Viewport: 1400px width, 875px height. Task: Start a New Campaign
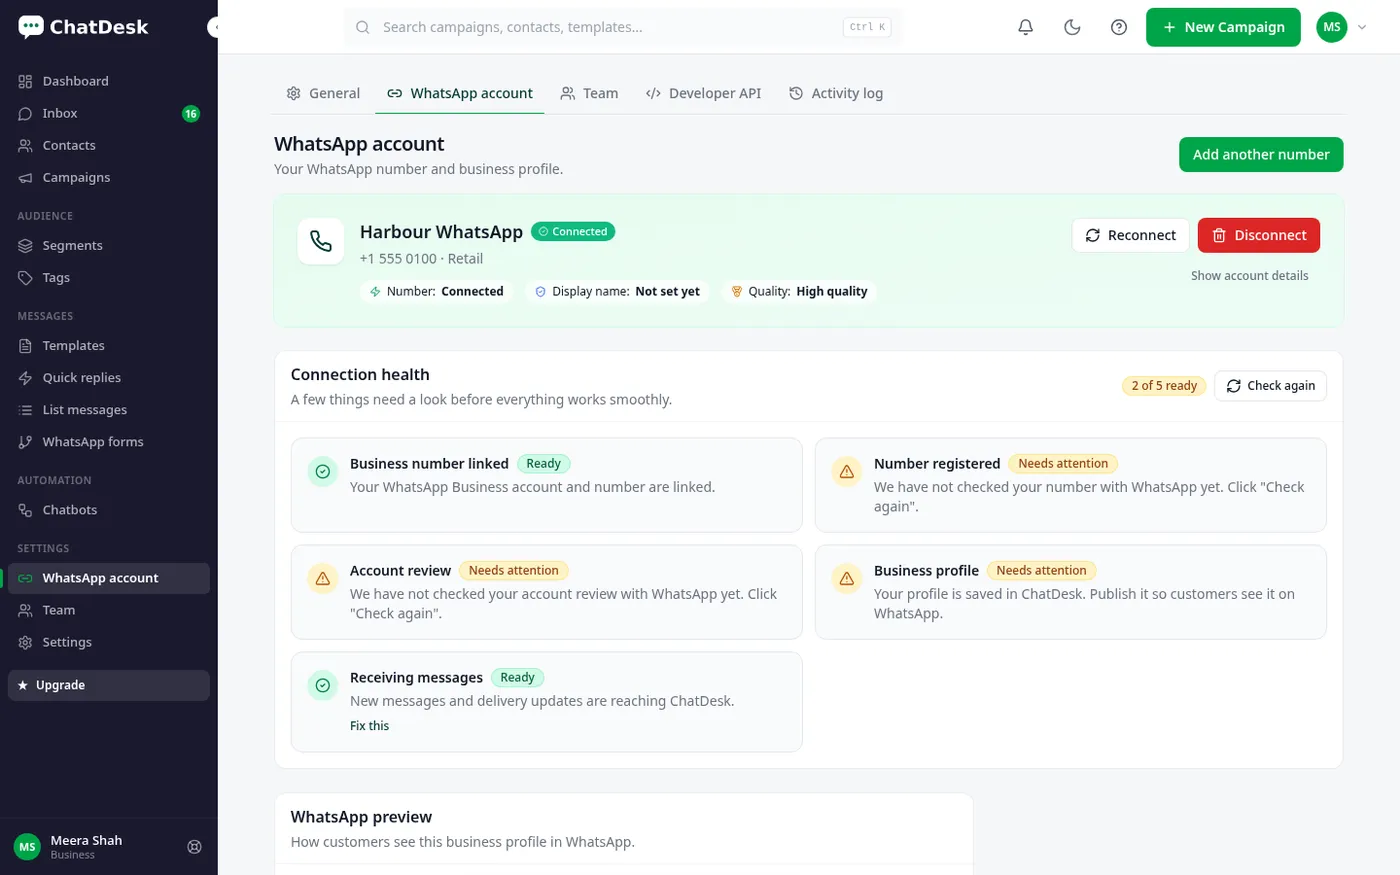pyautogui.click(x=1223, y=27)
